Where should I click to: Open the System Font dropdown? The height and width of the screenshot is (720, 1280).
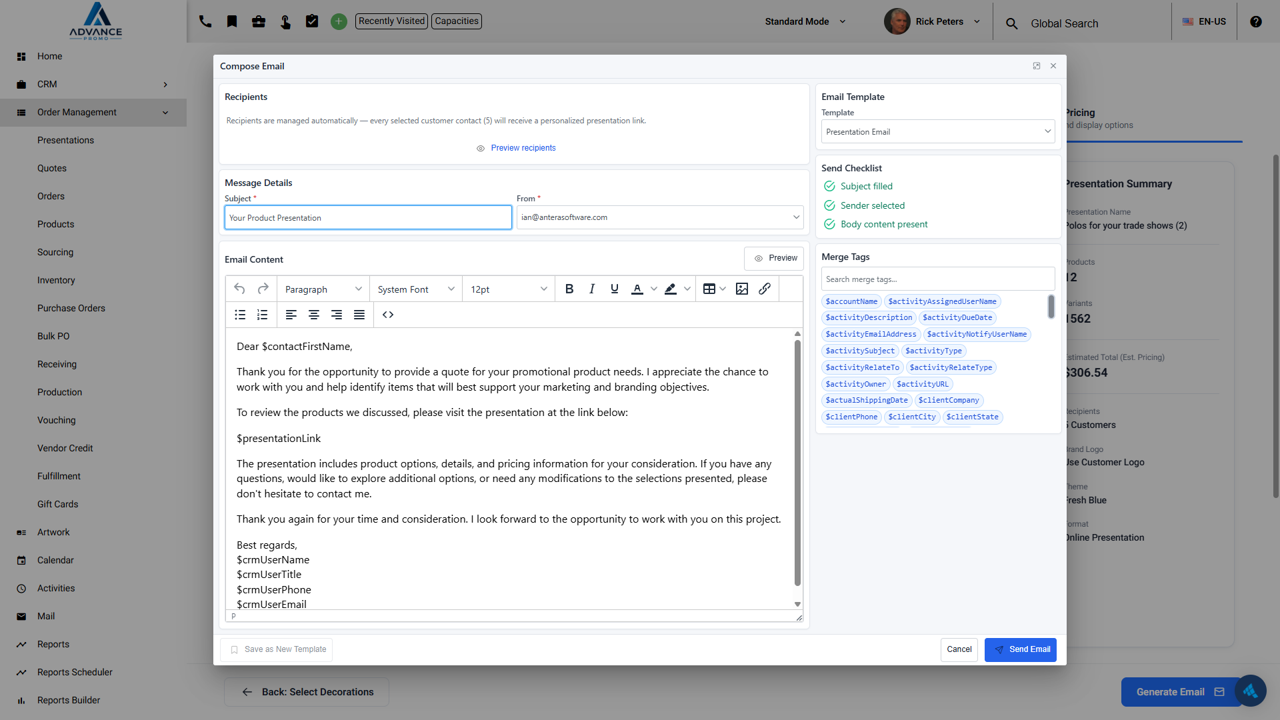click(x=416, y=289)
